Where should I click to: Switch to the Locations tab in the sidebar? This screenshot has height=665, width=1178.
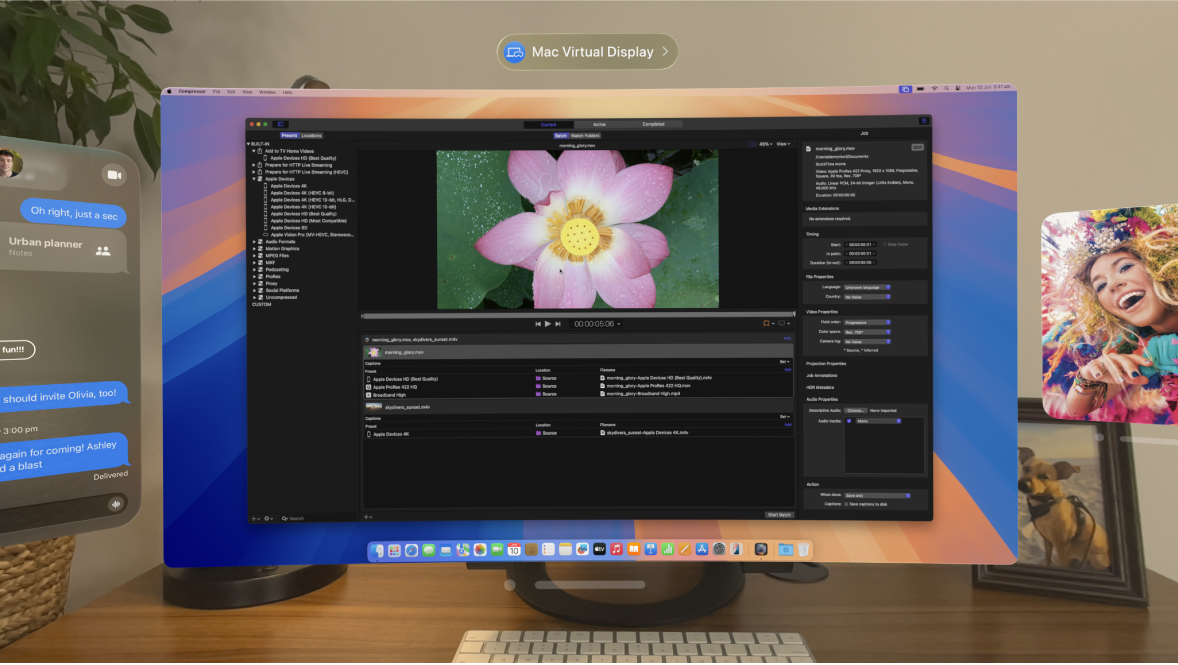click(310, 135)
